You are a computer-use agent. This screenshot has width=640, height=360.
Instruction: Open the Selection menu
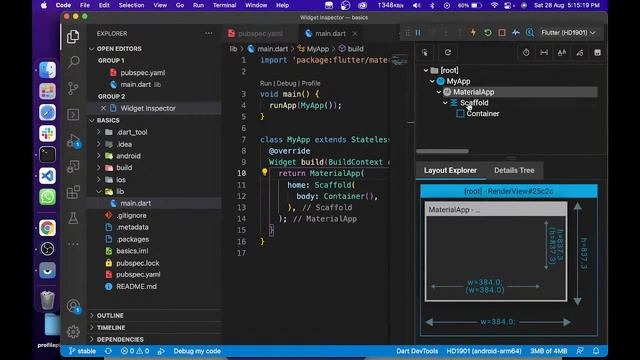[x=131, y=5]
